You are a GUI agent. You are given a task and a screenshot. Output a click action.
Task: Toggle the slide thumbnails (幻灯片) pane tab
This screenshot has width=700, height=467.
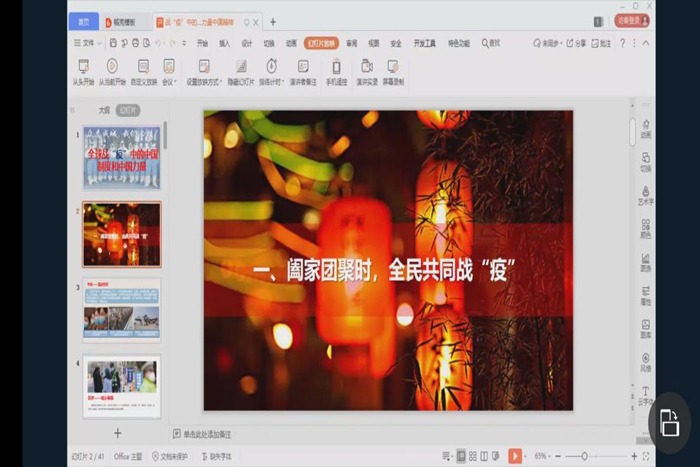(x=128, y=110)
